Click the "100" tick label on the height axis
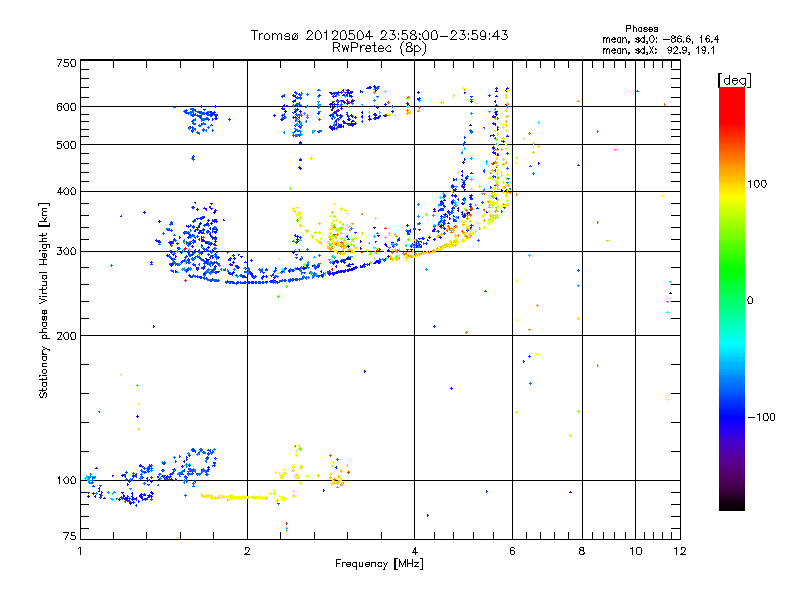The image size is (800, 600). pyautogui.click(x=66, y=481)
